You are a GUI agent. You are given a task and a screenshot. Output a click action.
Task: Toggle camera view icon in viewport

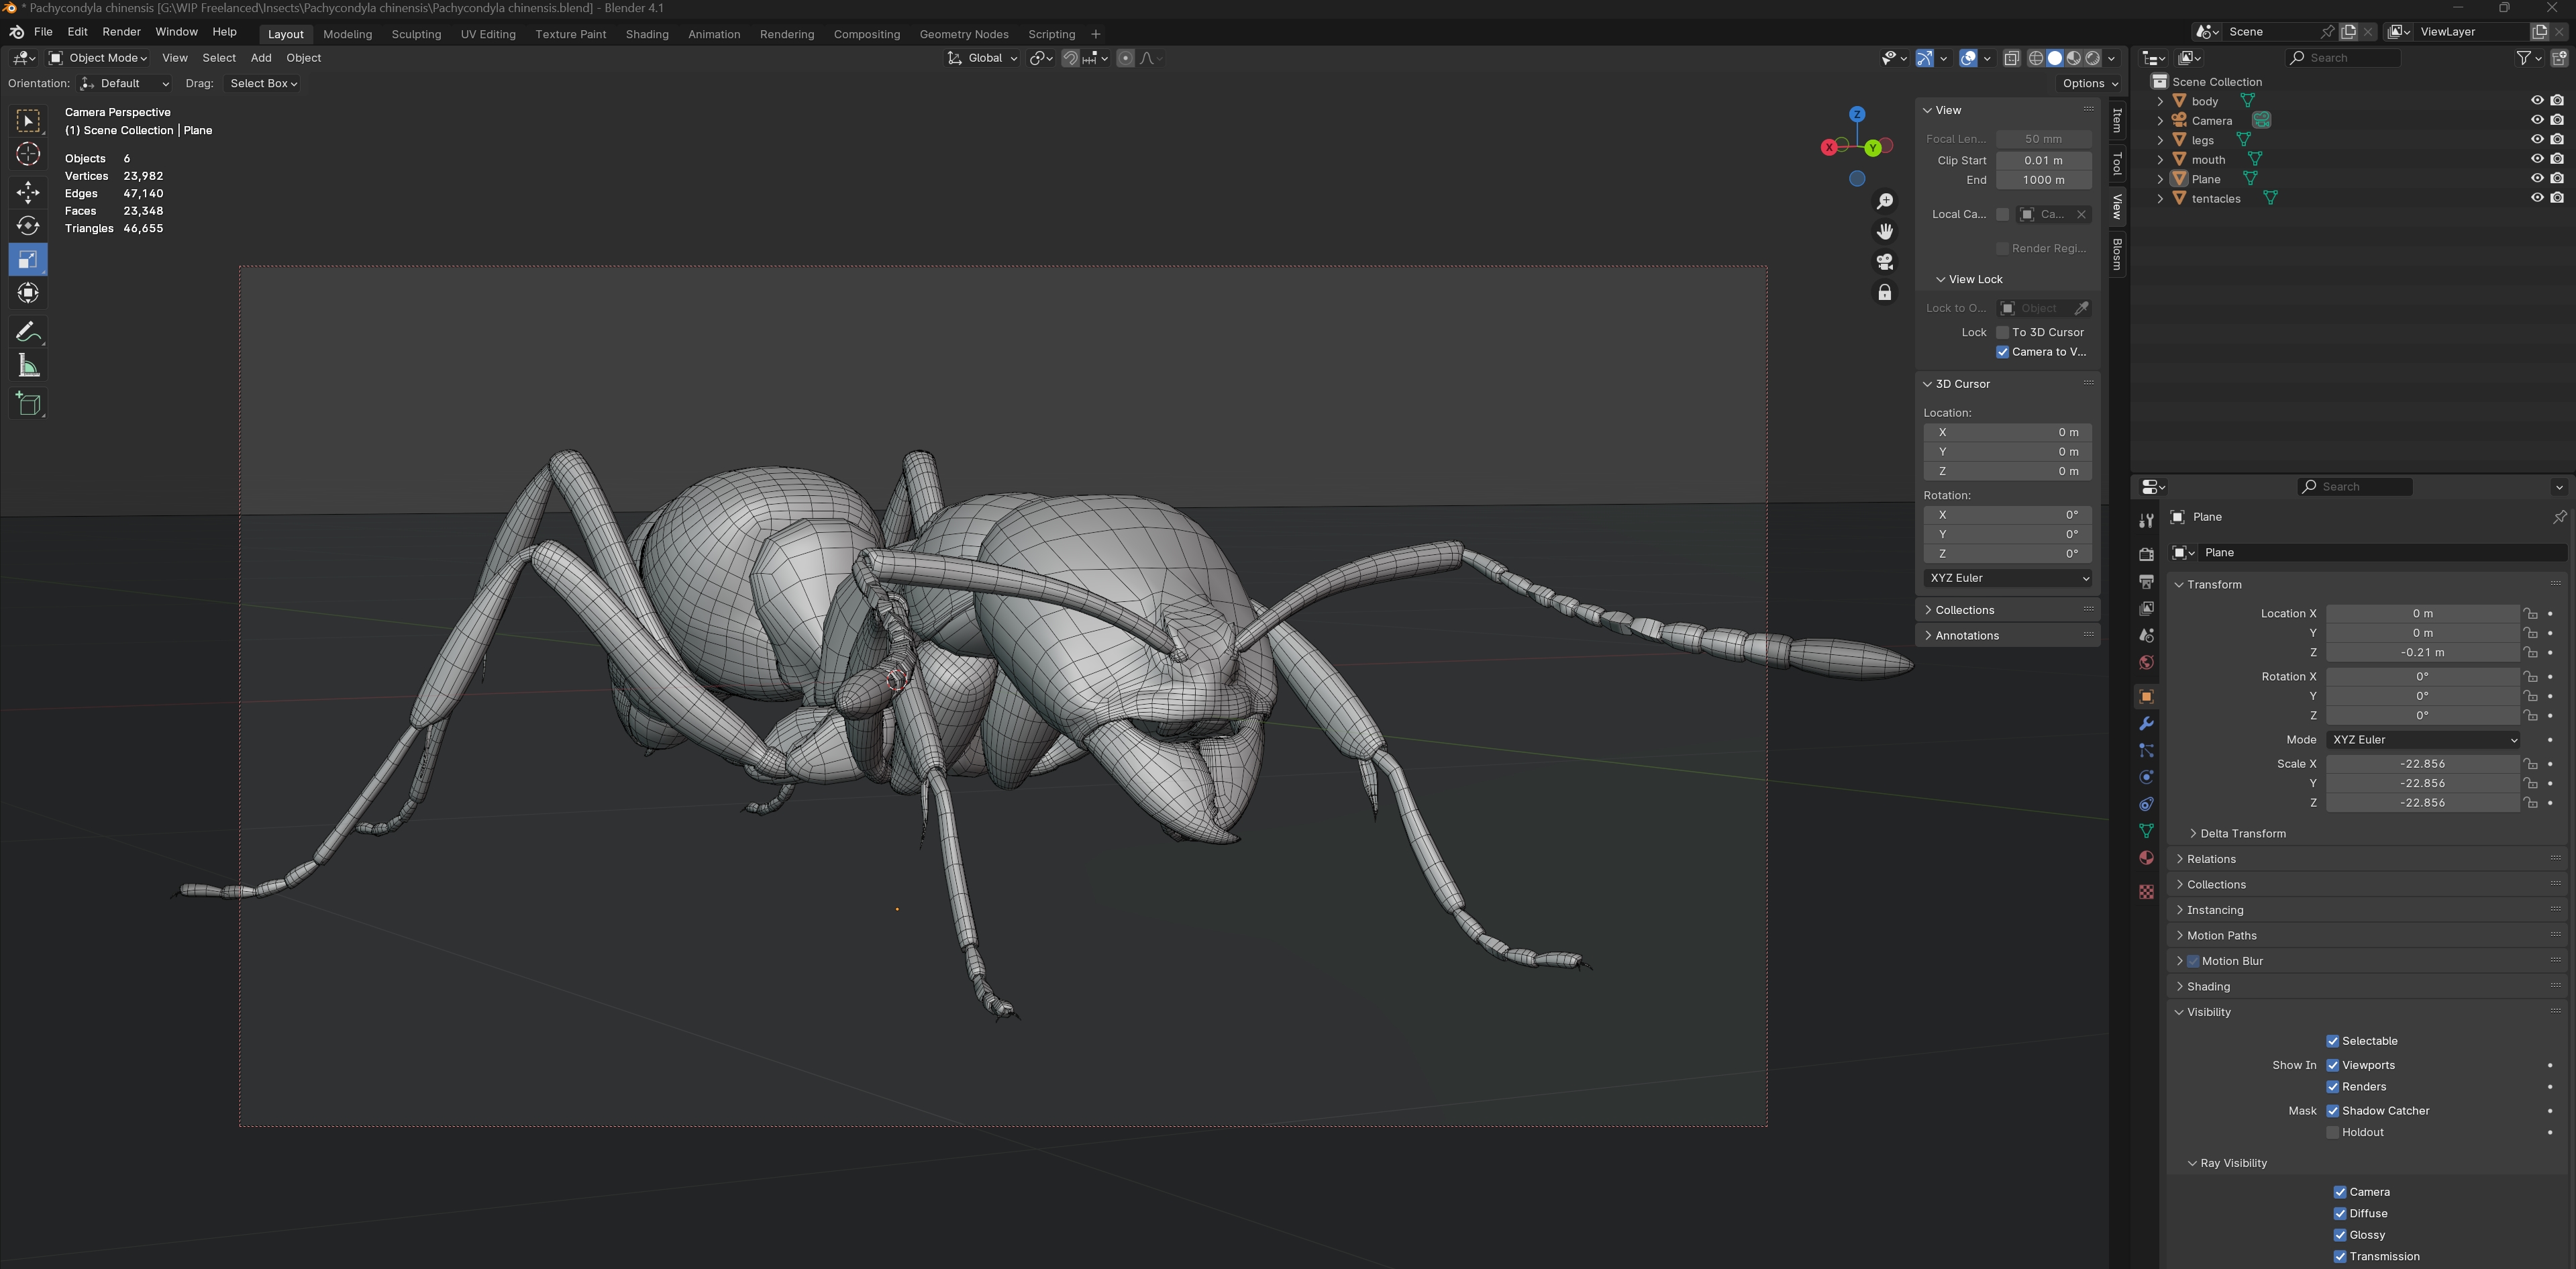(1884, 262)
